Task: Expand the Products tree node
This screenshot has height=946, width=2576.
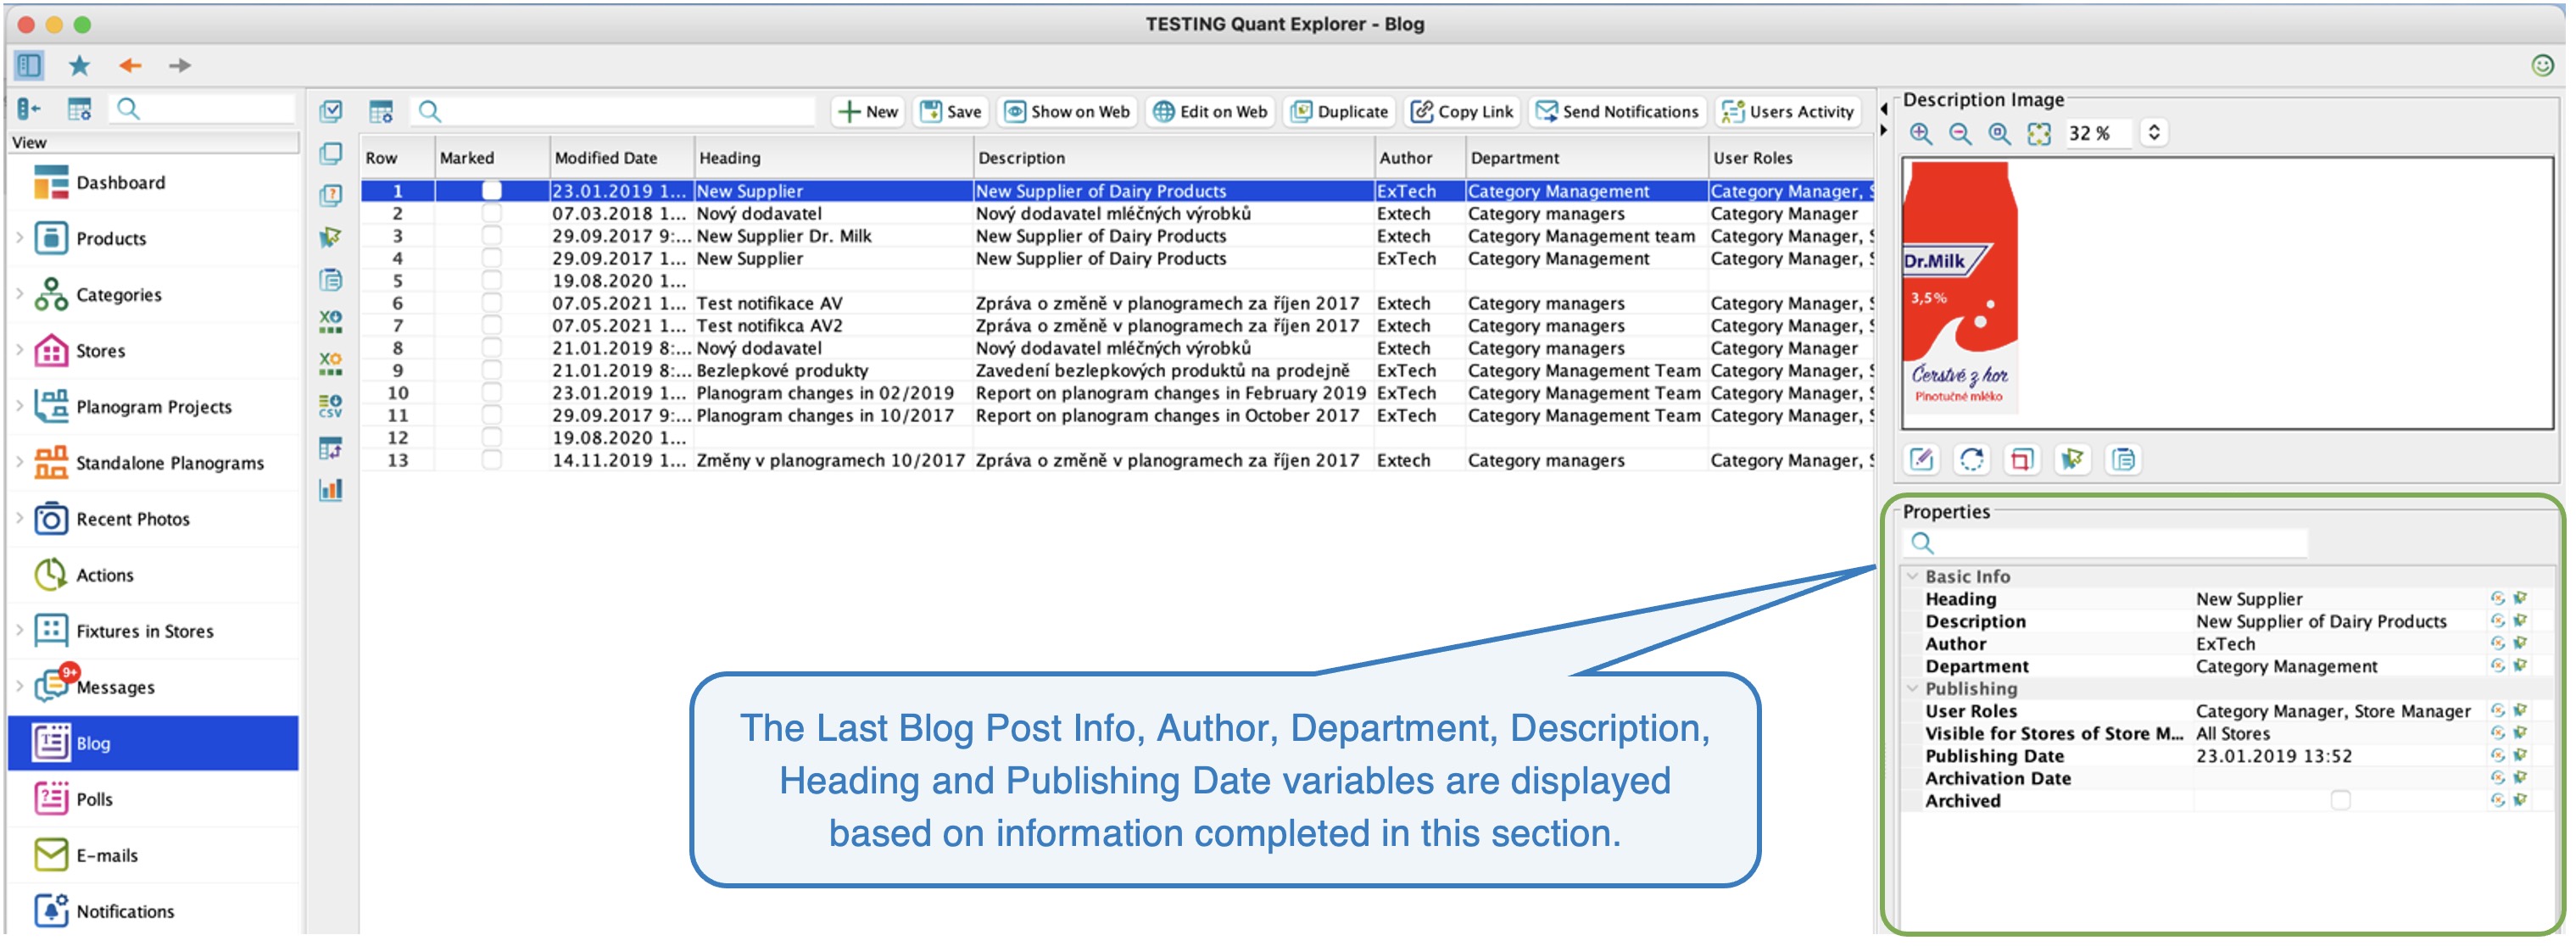Action: pos(19,238)
